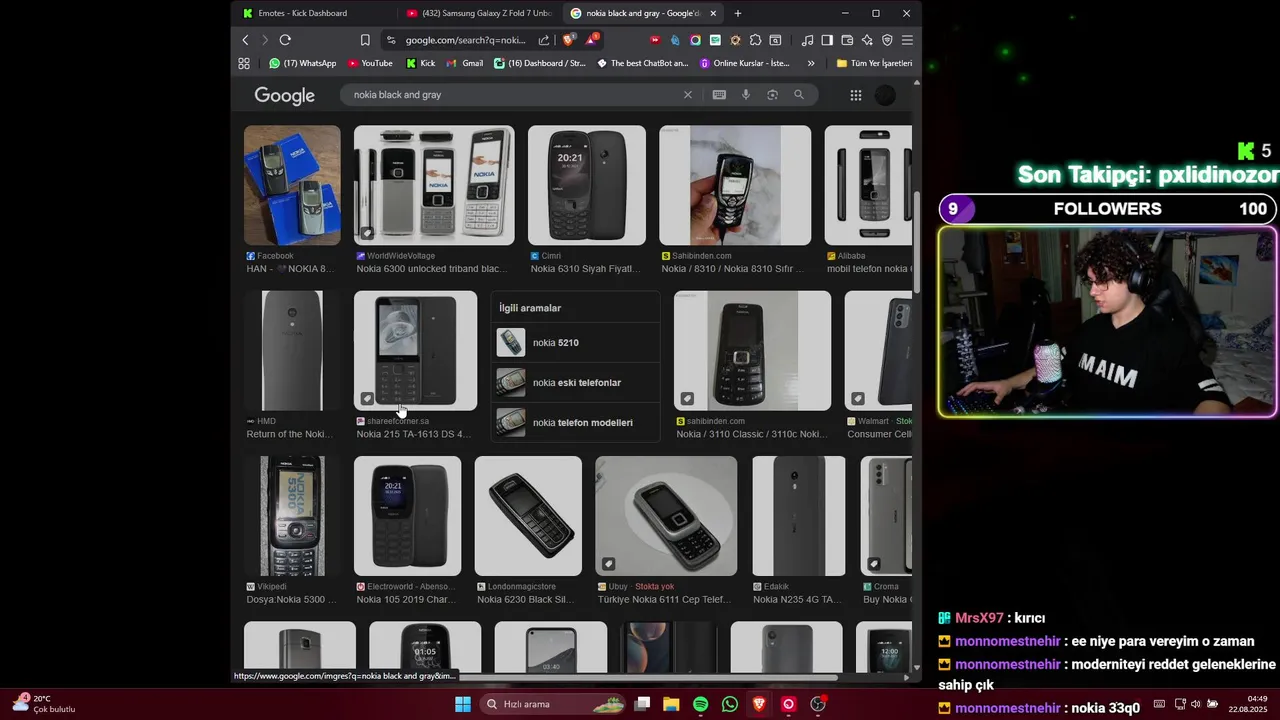Open the Brave Wallet icon
The height and width of the screenshot is (720, 1280).
point(847,40)
